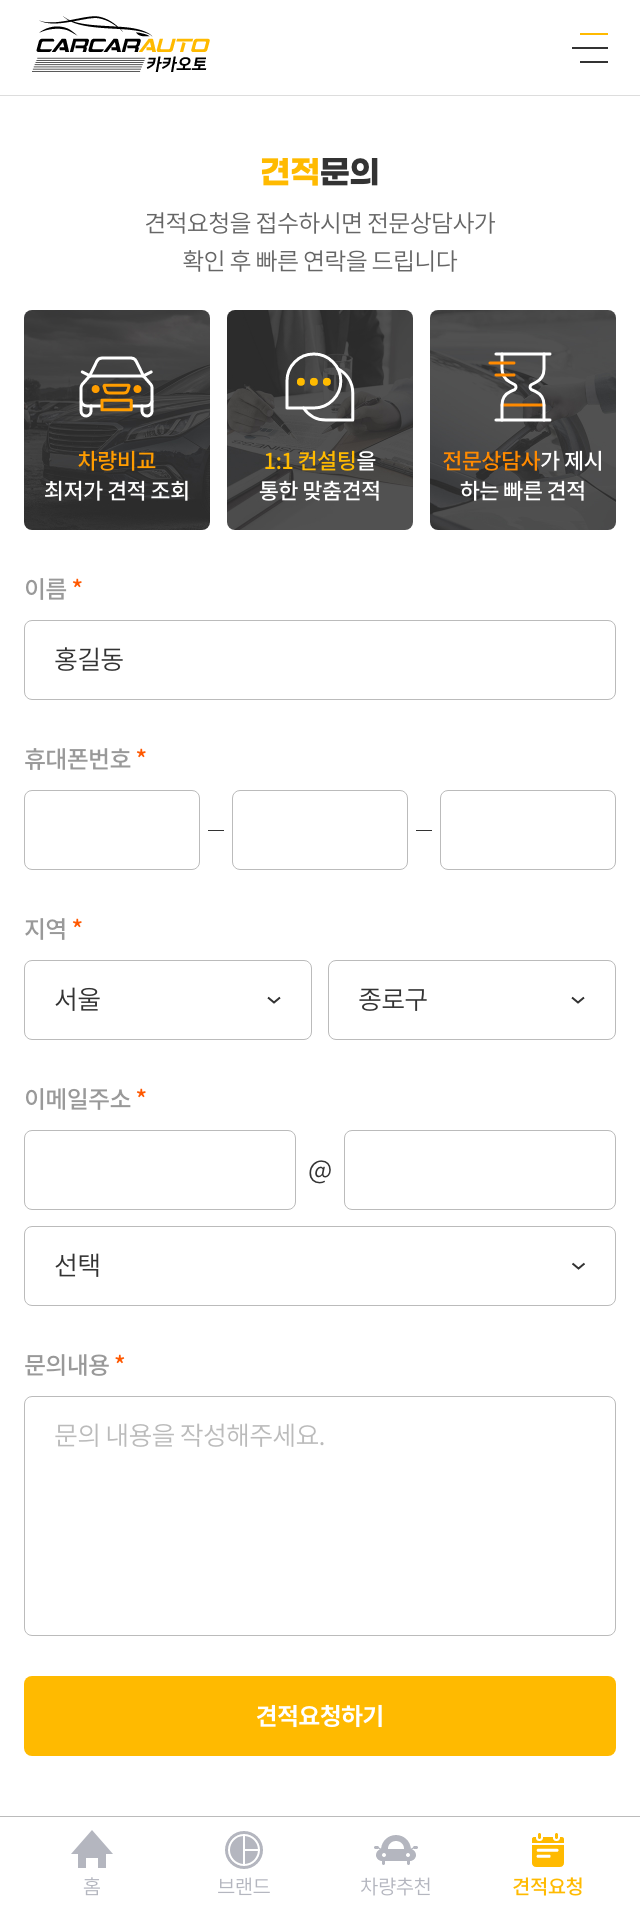640x1912 pixels.
Task: Tap the 1:1 consulting chat bubble icon
Action: point(320,386)
